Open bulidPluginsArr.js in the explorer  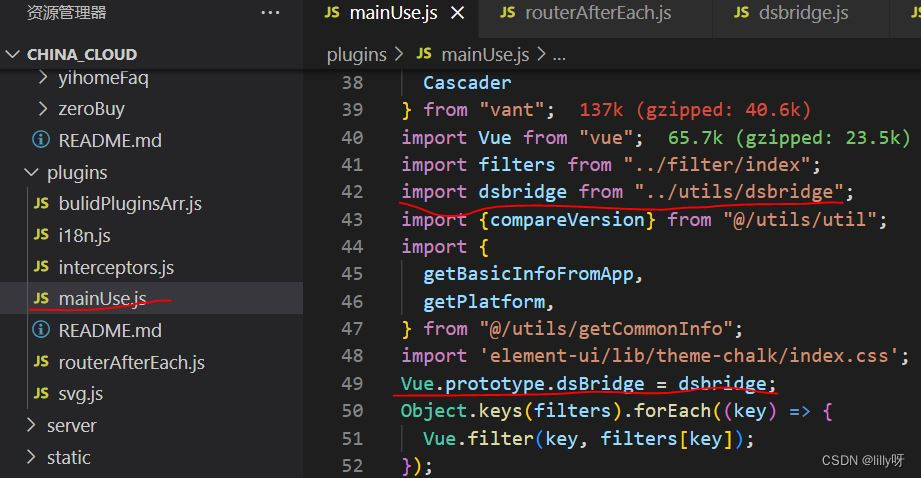pyautogui.click(x=130, y=204)
